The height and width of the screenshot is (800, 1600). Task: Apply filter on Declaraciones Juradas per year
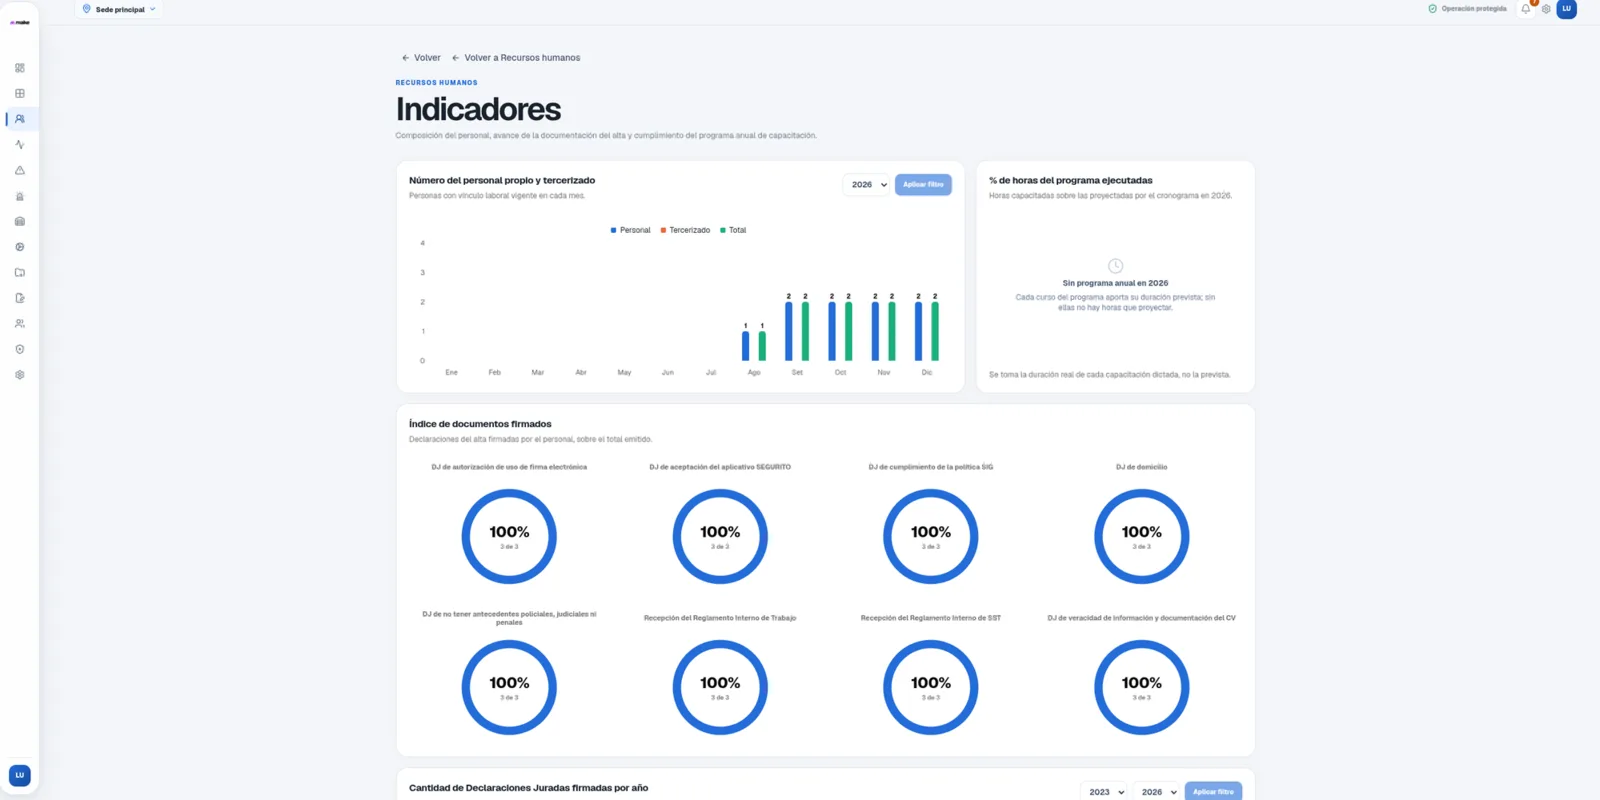(x=1213, y=792)
